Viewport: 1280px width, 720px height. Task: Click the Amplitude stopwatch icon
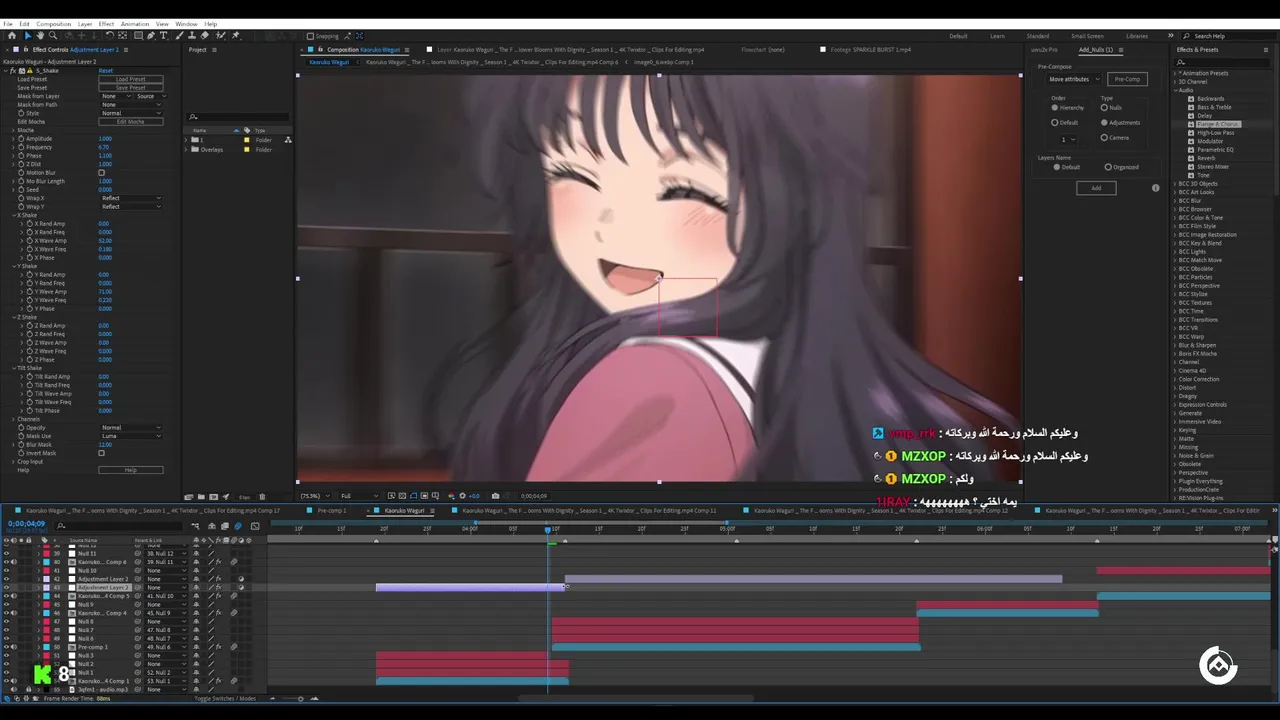click(21, 139)
